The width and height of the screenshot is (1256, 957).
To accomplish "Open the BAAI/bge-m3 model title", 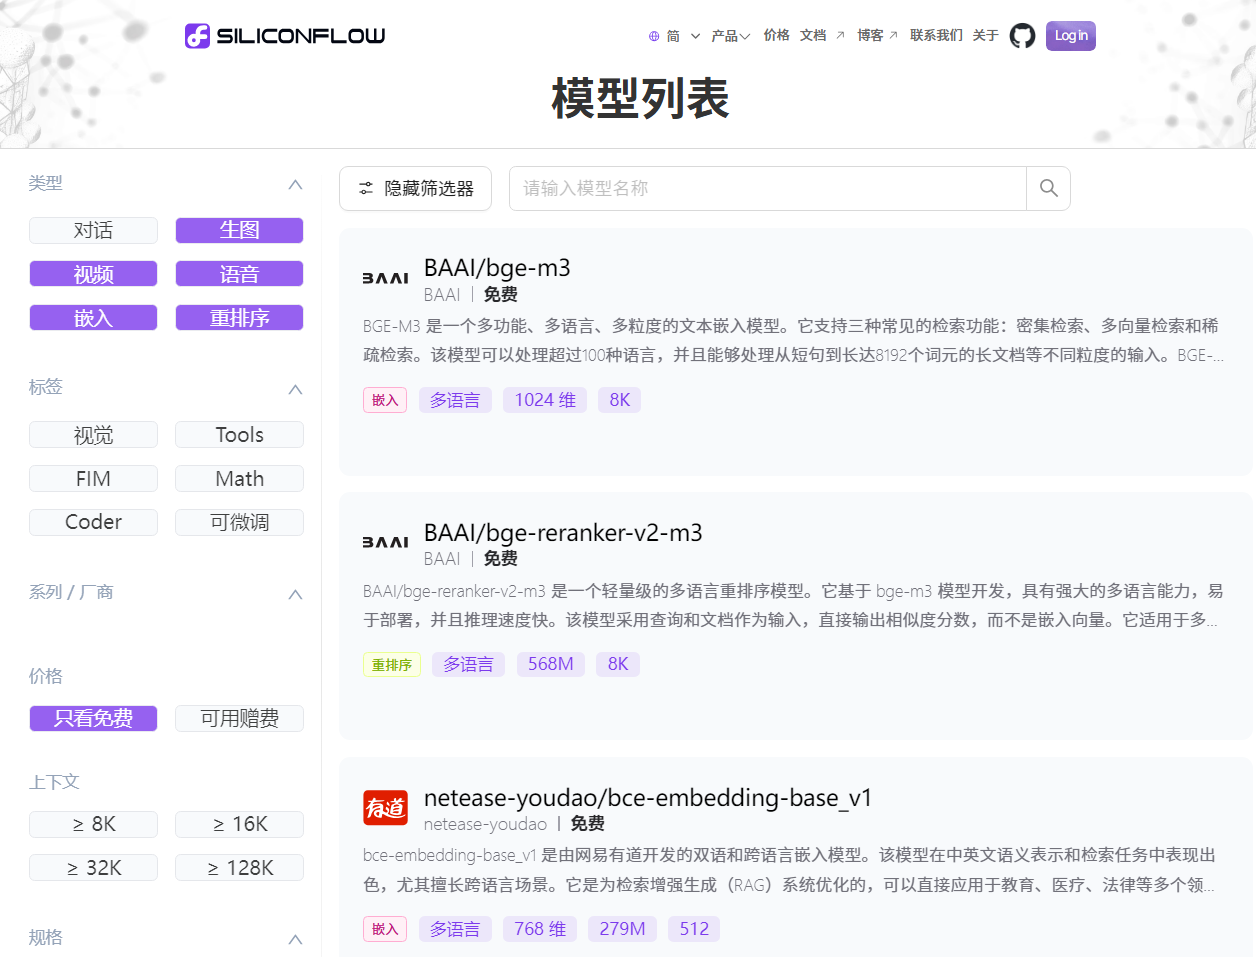I will pyautogui.click(x=497, y=268).
